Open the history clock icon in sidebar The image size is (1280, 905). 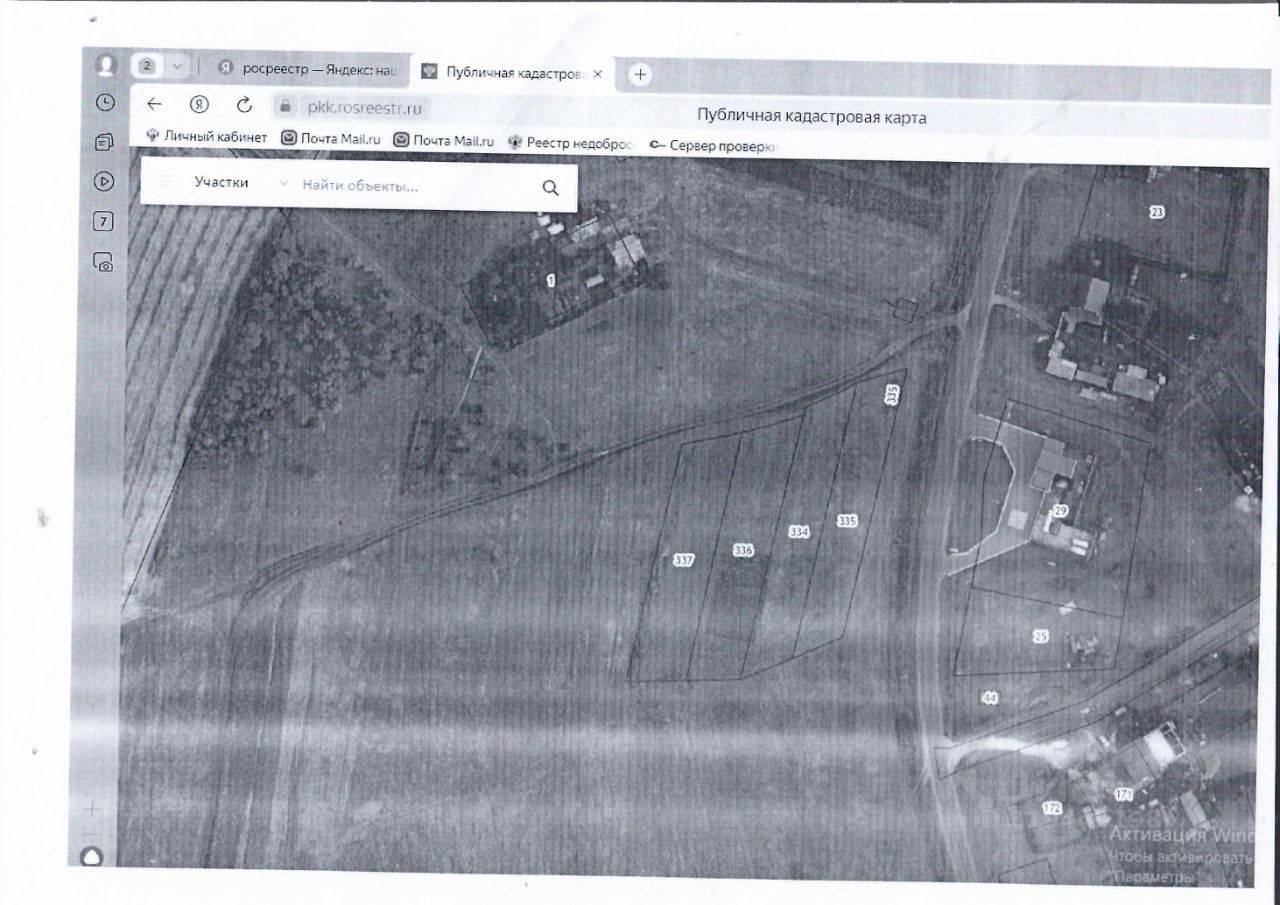(104, 102)
